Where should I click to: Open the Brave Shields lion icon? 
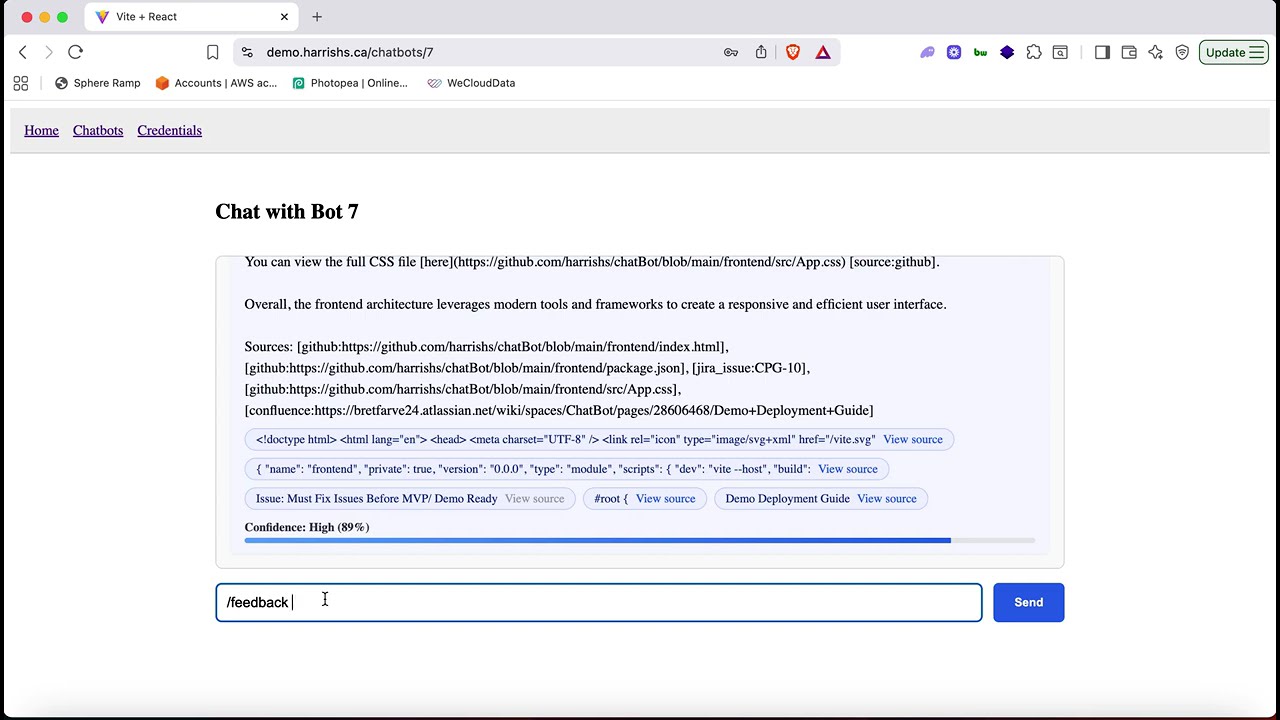tap(793, 52)
